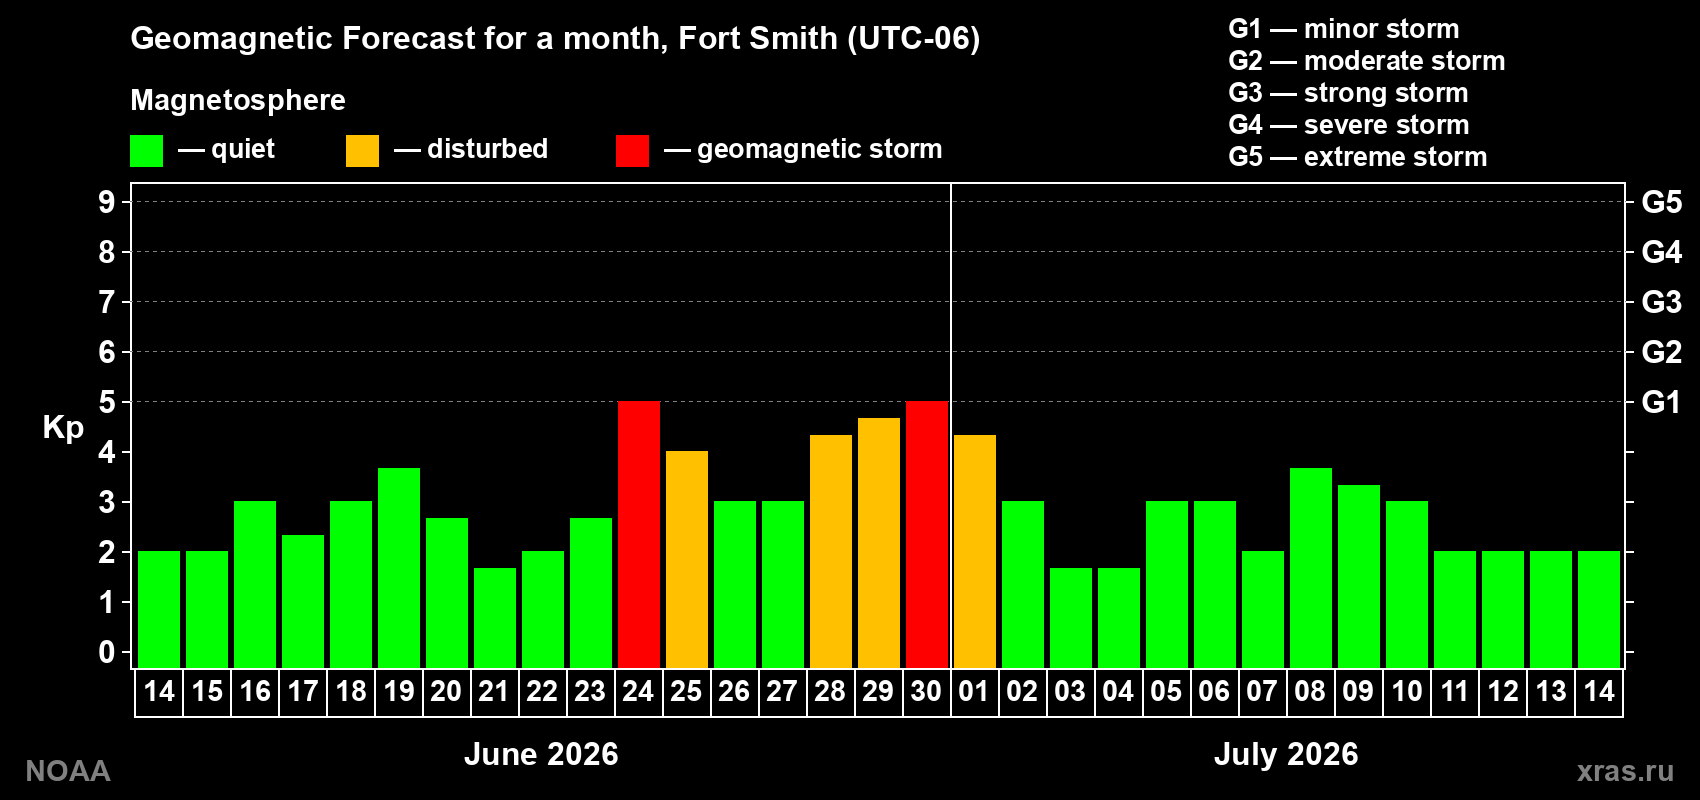Click the Magnetosphere heading
The height and width of the screenshot is (800, 1700).
238,101
